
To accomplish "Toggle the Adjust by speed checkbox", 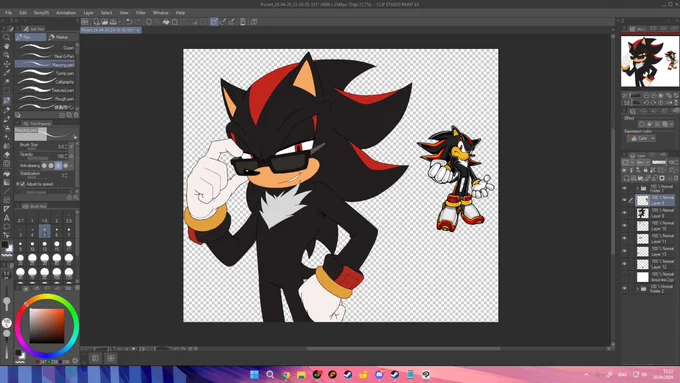I will (23, 184).
